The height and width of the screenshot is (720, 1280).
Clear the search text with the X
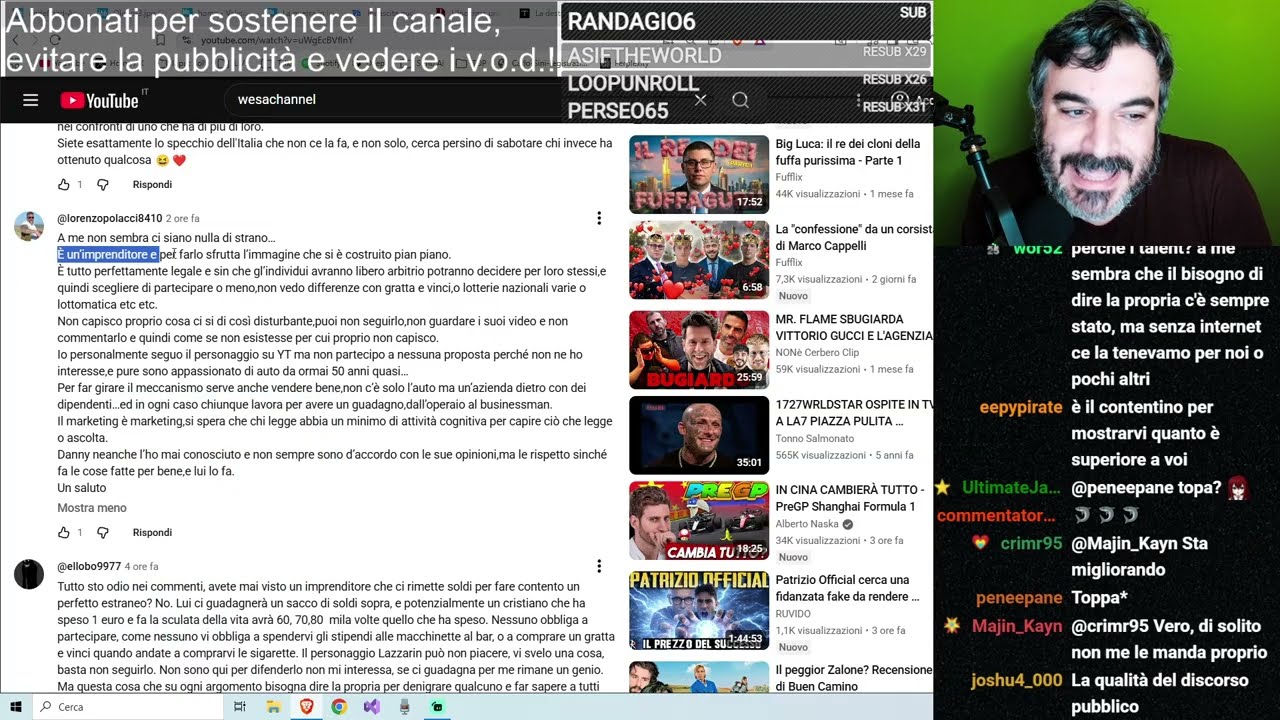point(700,100)
